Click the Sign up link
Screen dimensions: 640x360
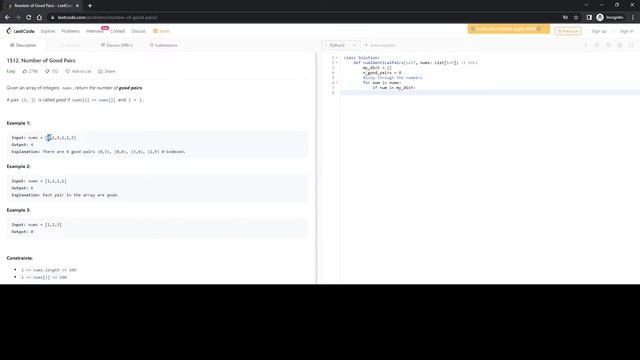pos(599,31)
